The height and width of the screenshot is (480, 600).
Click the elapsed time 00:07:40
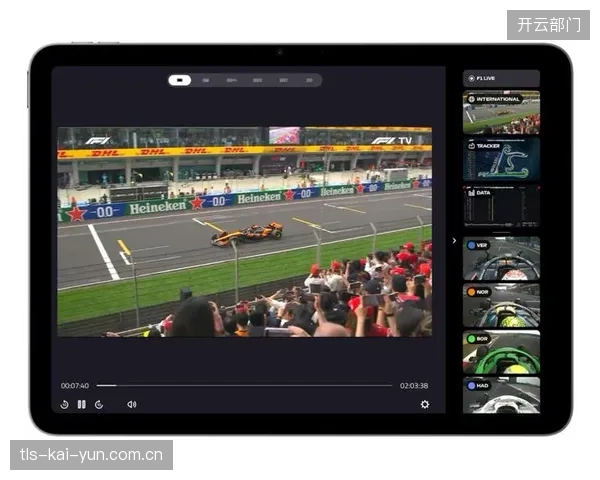pos(75,385)
